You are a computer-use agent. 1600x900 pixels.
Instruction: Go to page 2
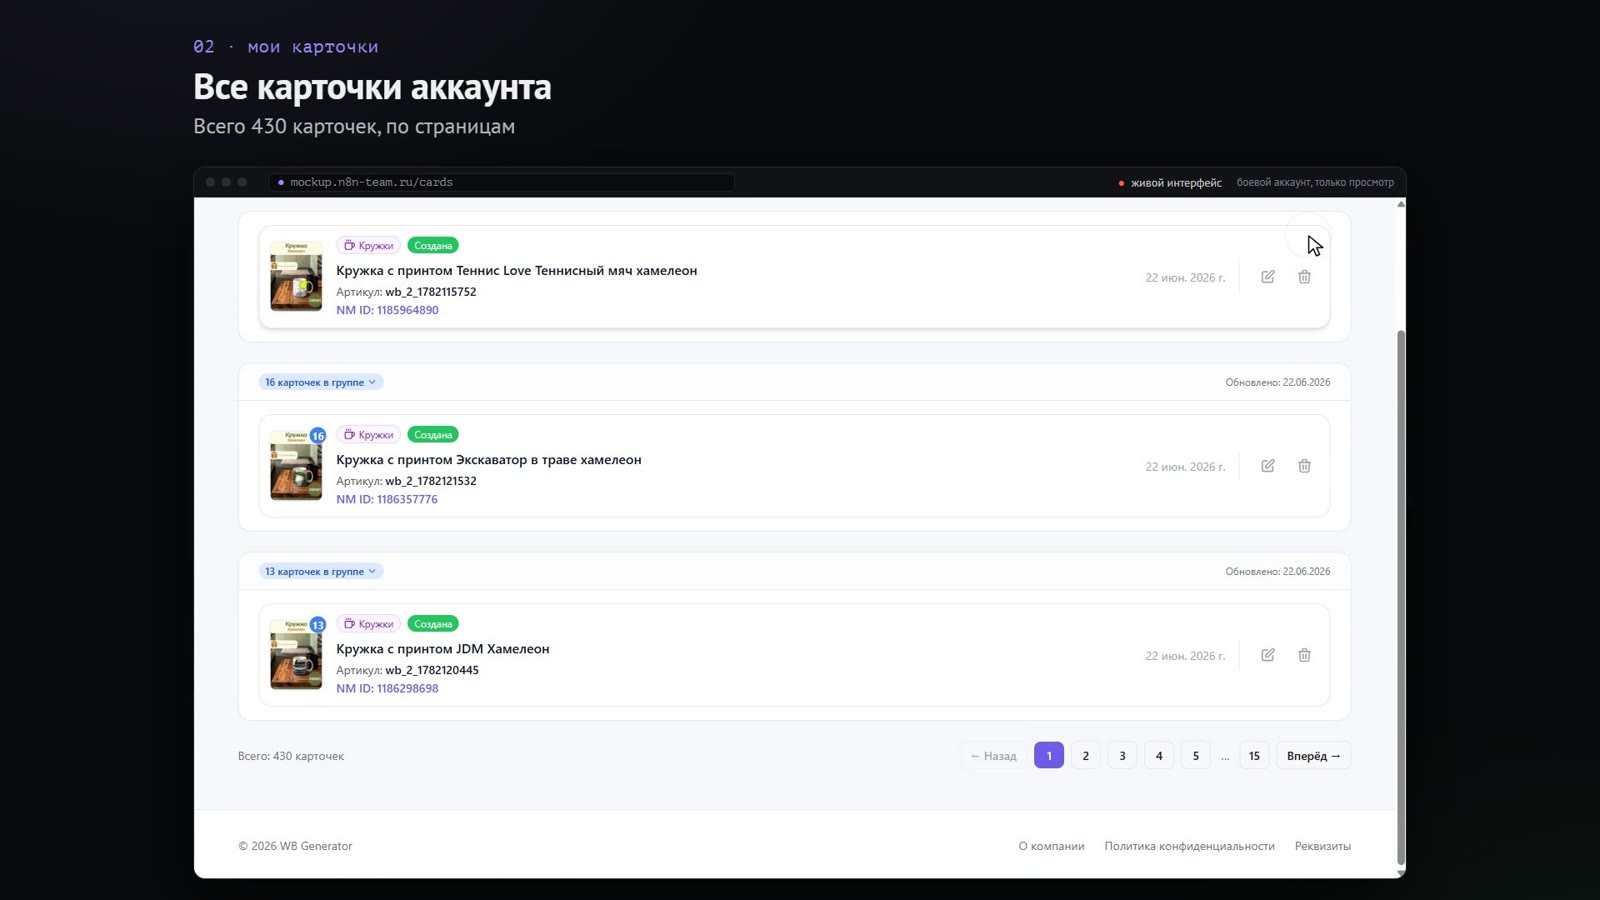tap(1086, 755)
